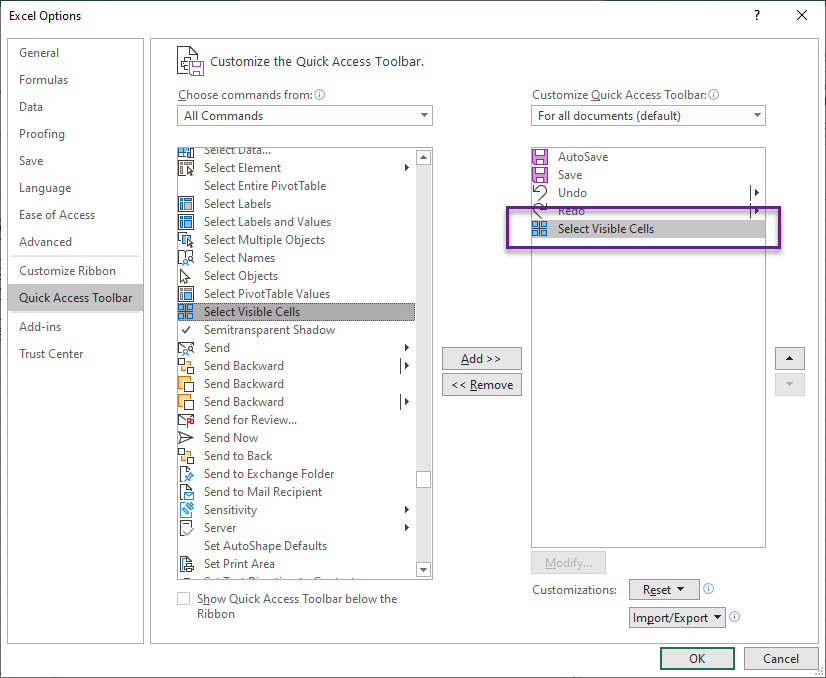Select the Set AutoShape Defaults command
Image resolution: width=826 pixels, height=678 pixels.
click(x=296, y=546)
